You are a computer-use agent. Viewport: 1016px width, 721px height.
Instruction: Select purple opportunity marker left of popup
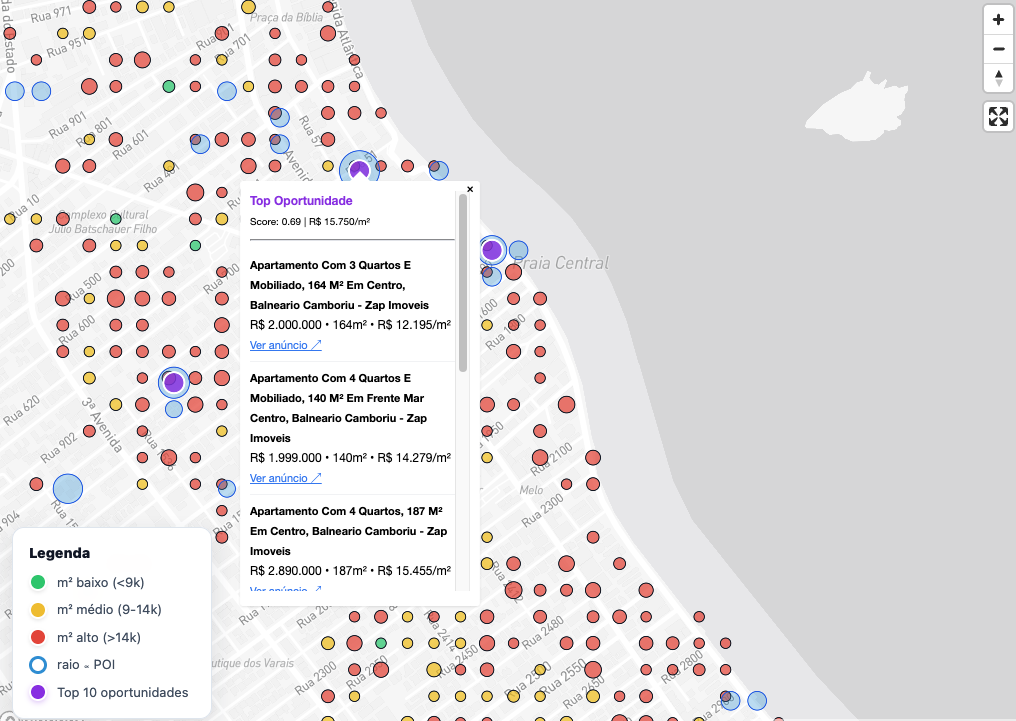click(x=173, y=381)
